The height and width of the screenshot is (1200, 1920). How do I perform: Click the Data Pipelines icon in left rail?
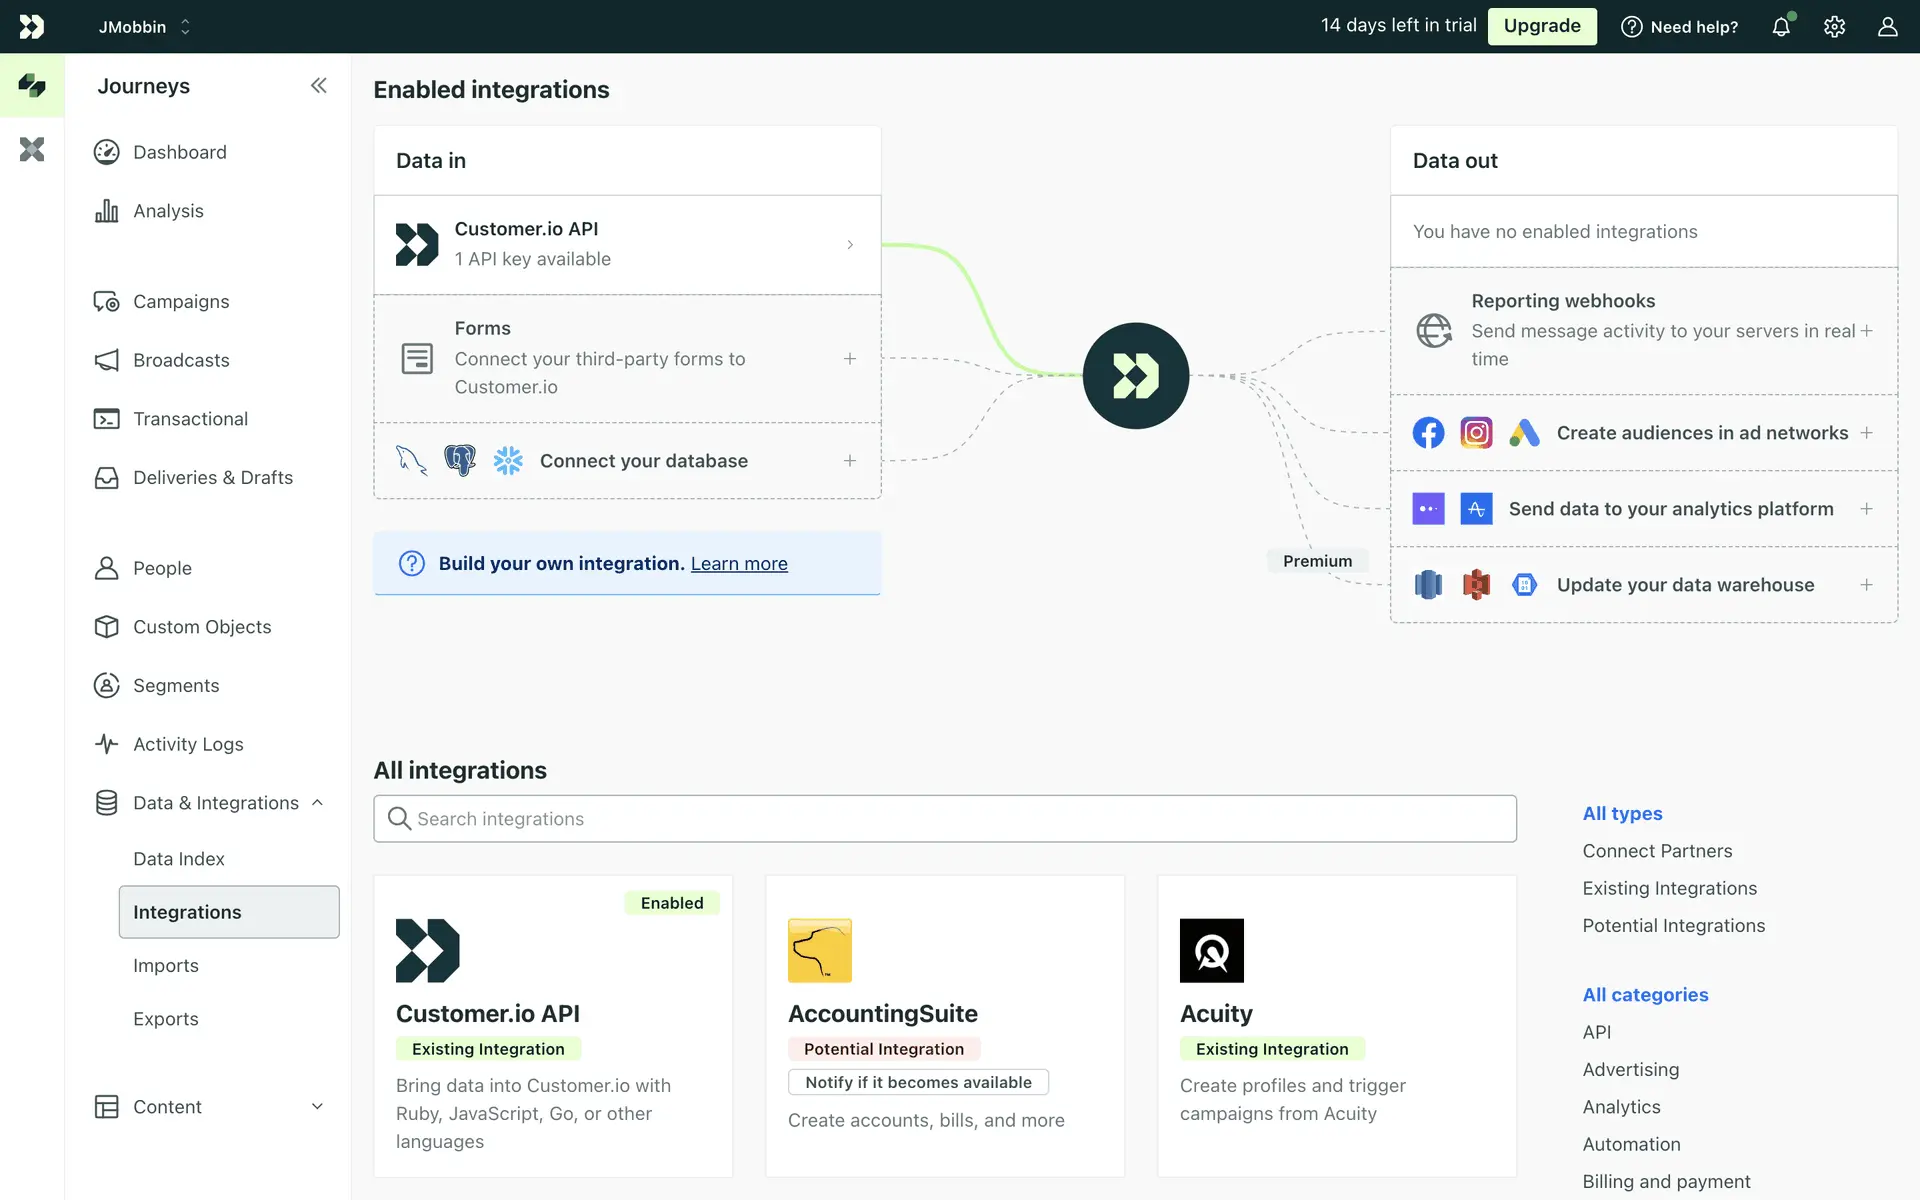click(32, 150)
